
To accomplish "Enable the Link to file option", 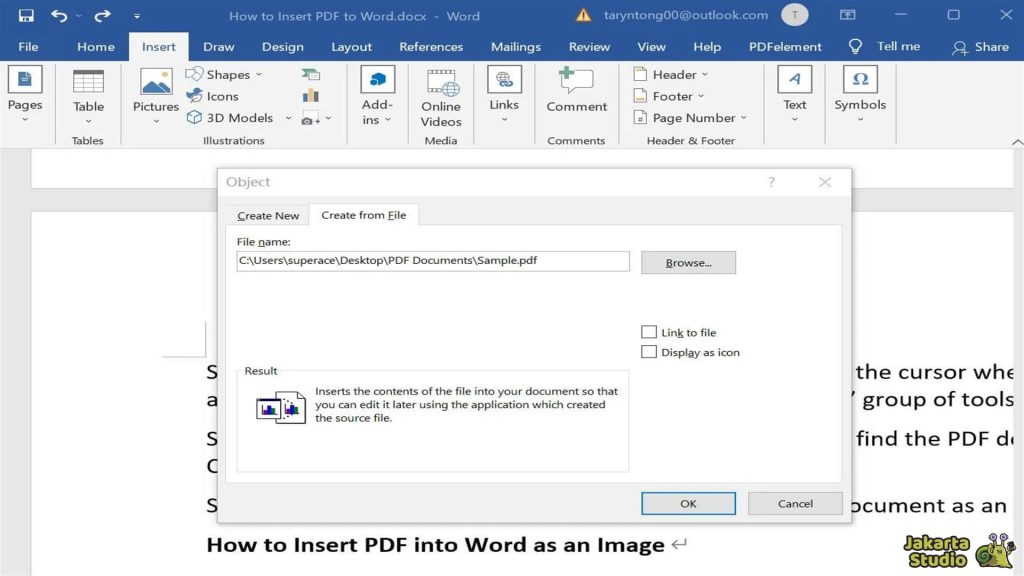I will coord(649,331).
